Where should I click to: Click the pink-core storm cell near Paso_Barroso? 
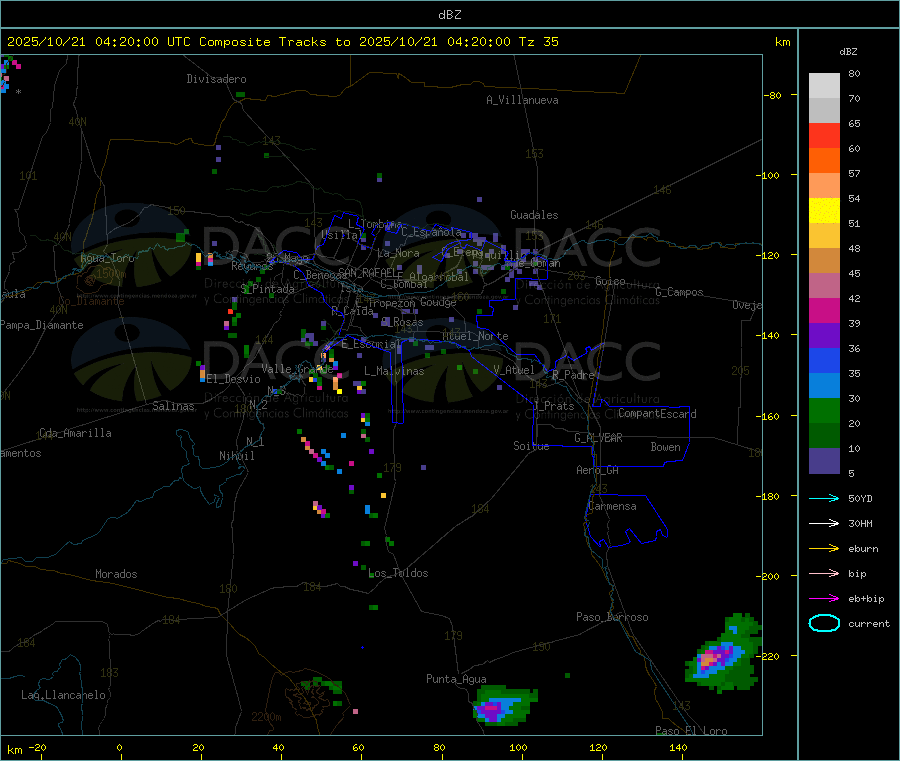coord(723,654)
